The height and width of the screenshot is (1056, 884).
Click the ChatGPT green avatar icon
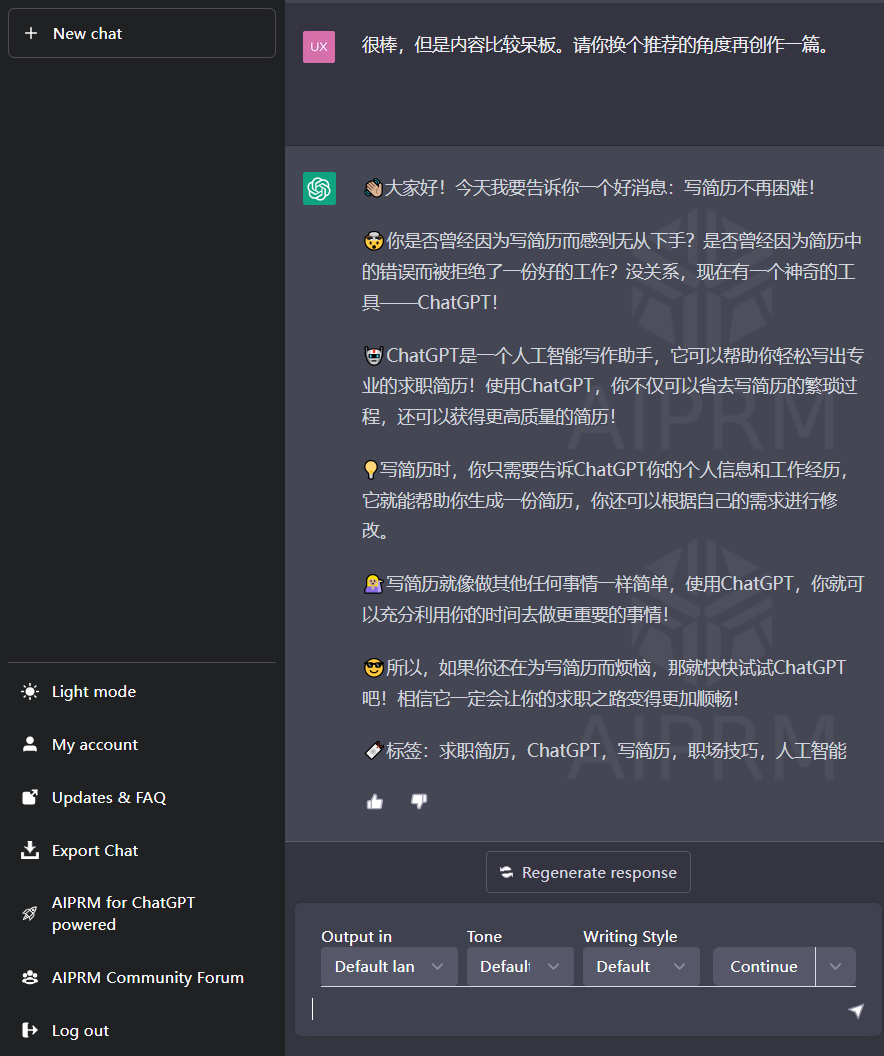point(319,188)
